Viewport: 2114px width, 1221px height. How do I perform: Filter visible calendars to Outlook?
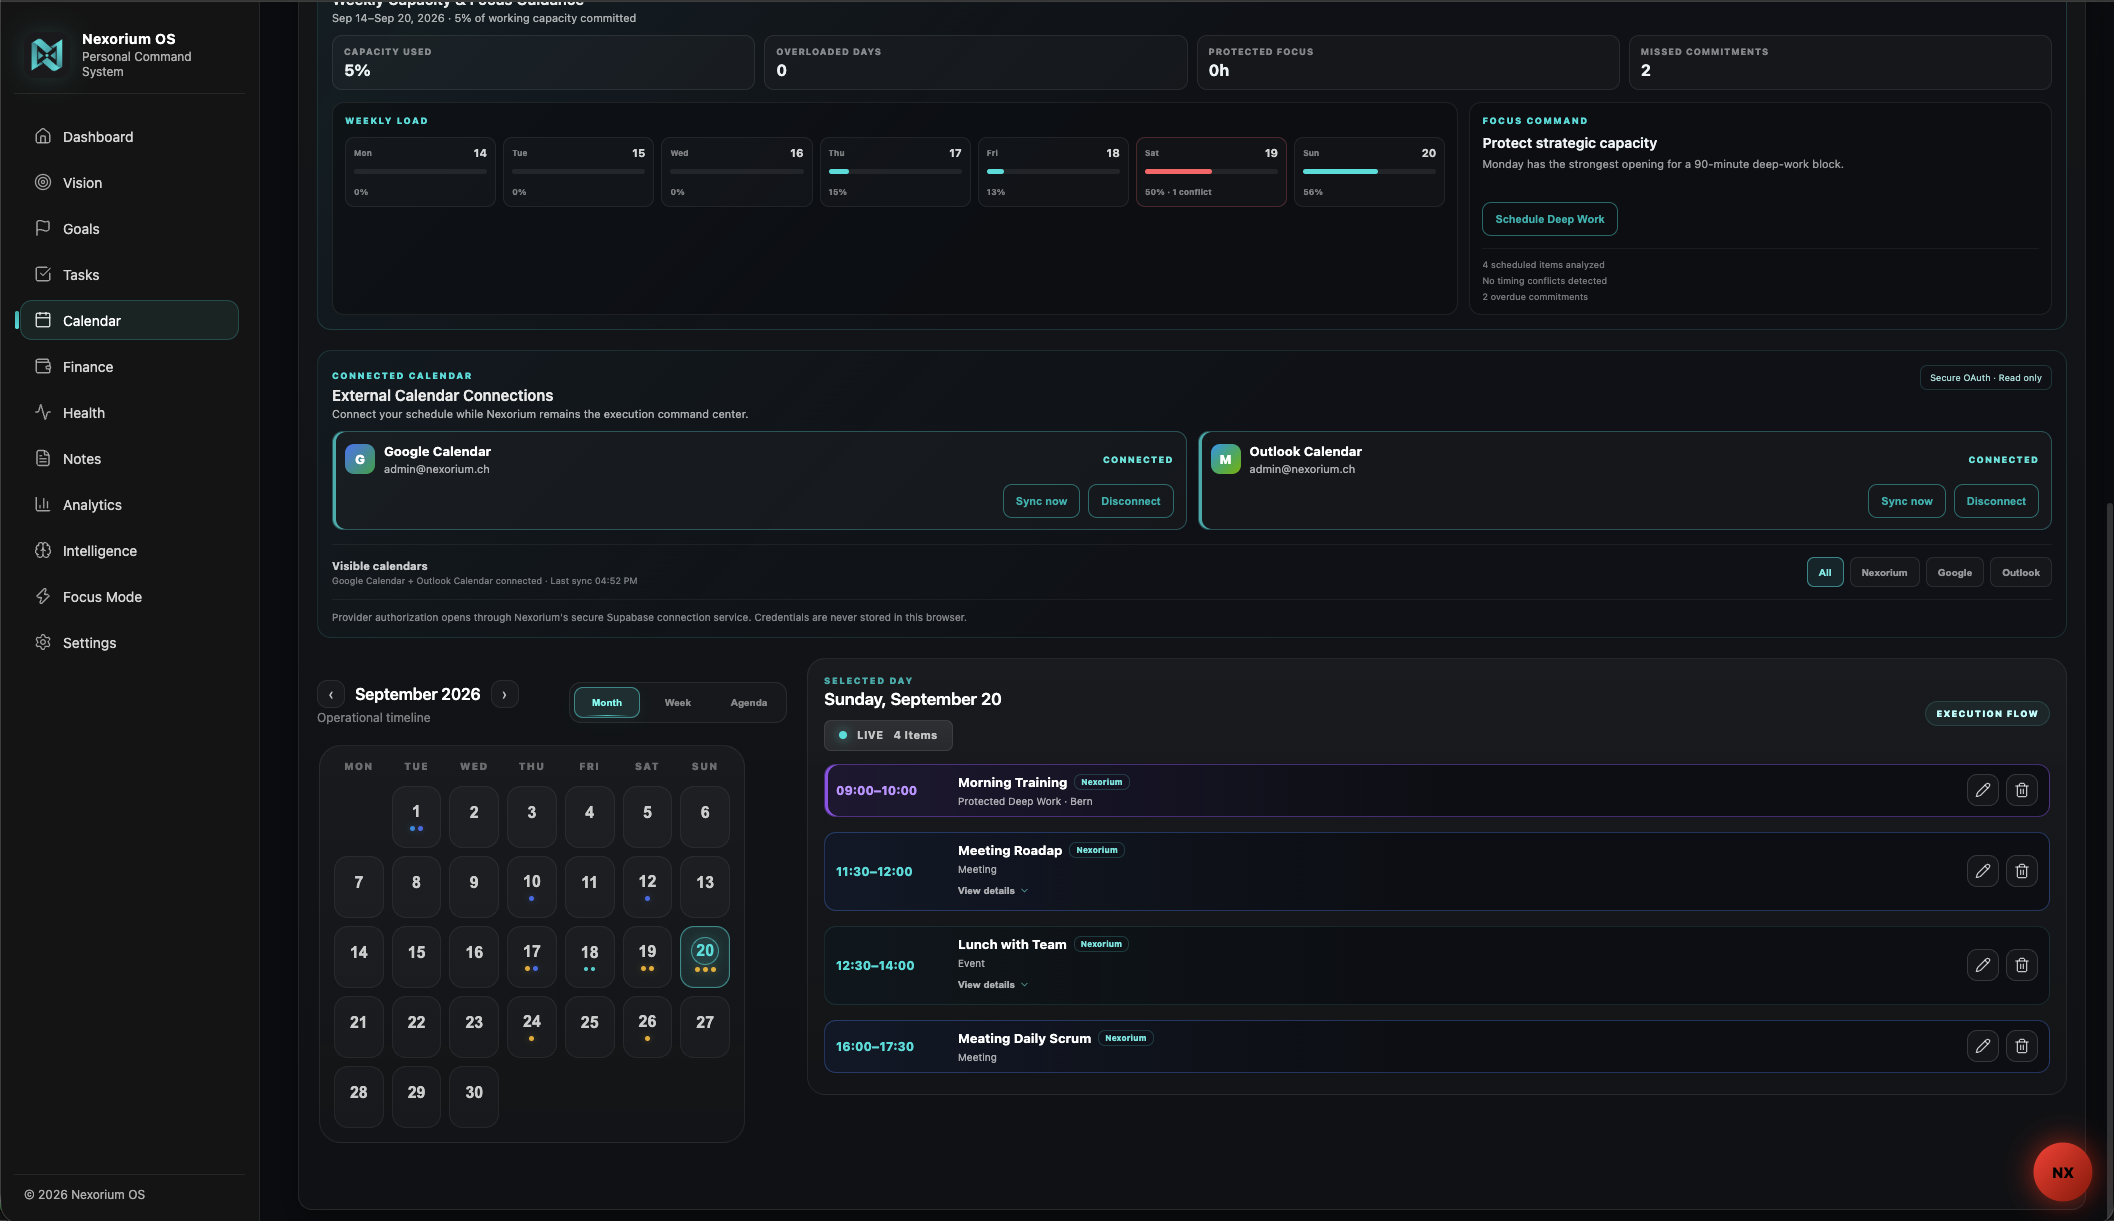pyautogui.click(x=2020, y=572)
